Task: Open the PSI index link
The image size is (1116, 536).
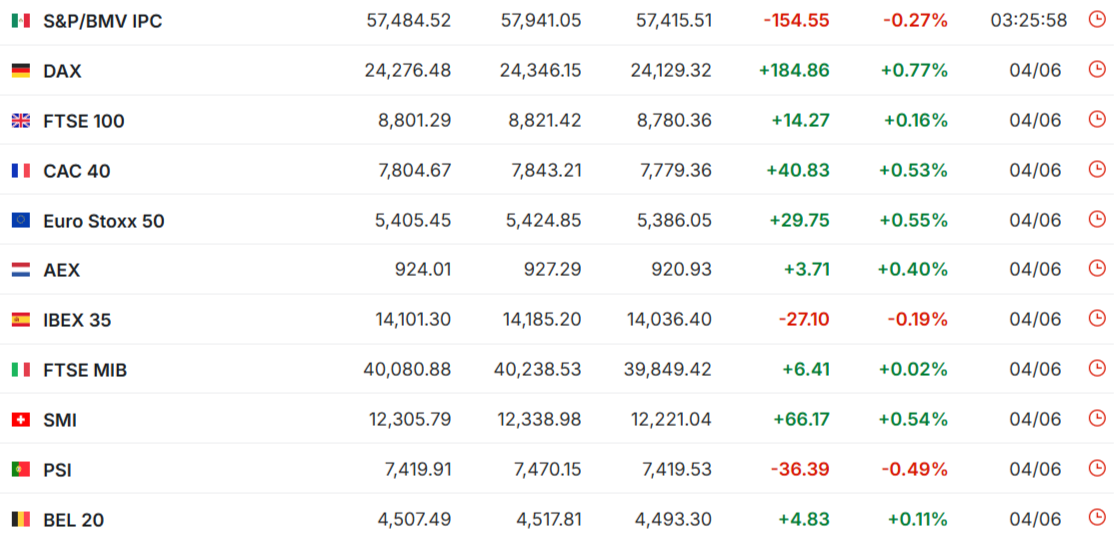Action: pyautogui.click(x=58, y=471)
